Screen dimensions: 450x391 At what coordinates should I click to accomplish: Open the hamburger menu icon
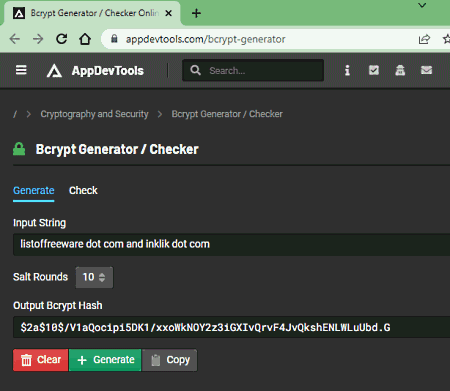coord(21,70)
